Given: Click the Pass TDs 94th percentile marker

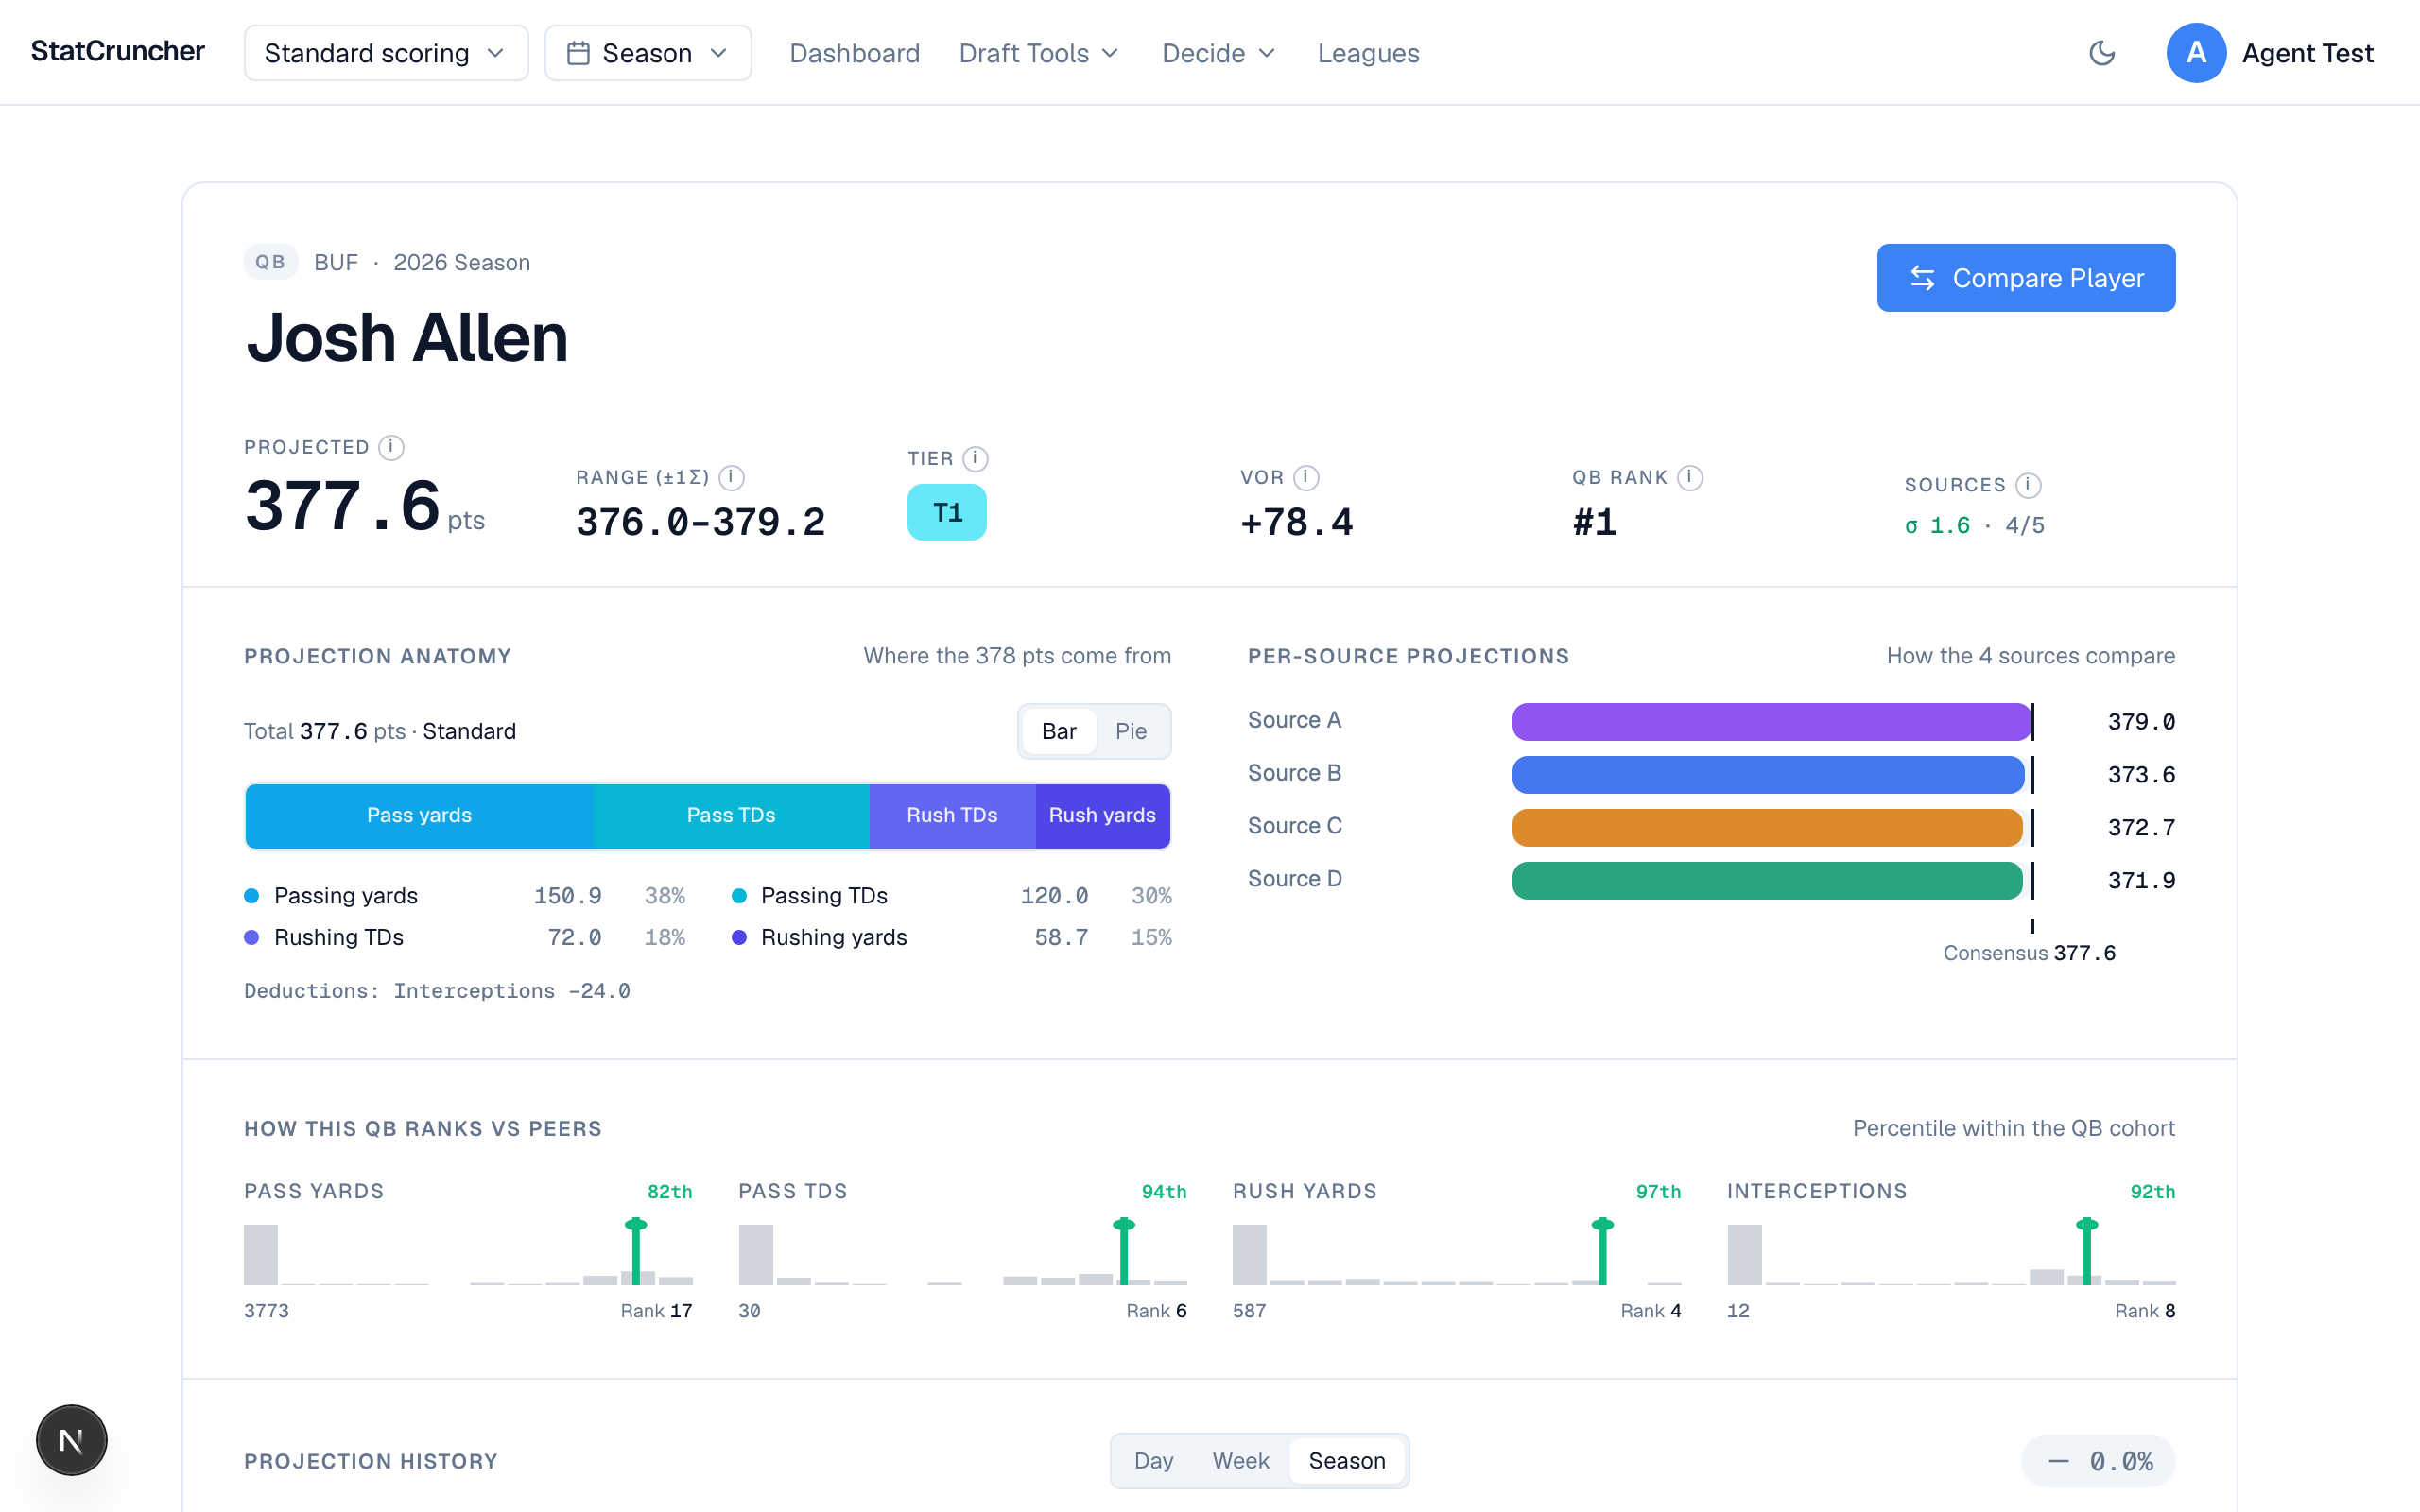Looking at the screenshot, I should pos(1124,1252).
